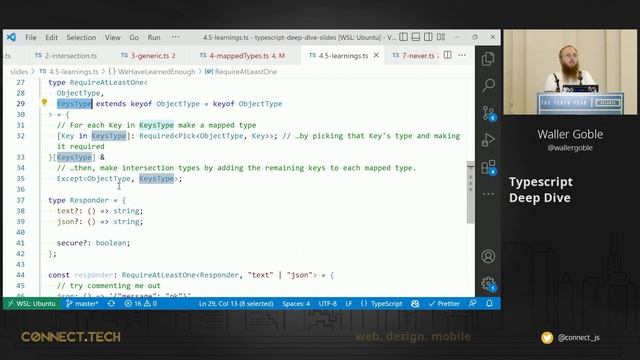Open the Manage gear icon
This screenshot has width=640, height=360.
[x=489, y=284]
